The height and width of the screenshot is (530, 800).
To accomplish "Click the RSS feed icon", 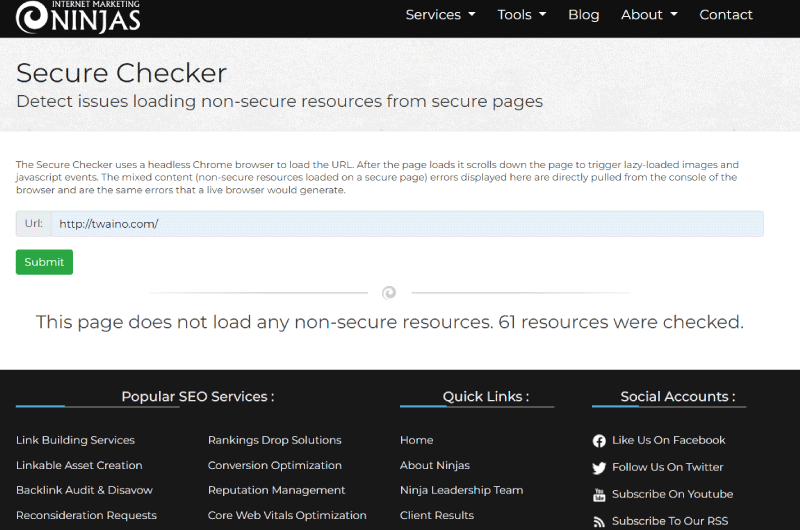I will (x=599, y=522).
